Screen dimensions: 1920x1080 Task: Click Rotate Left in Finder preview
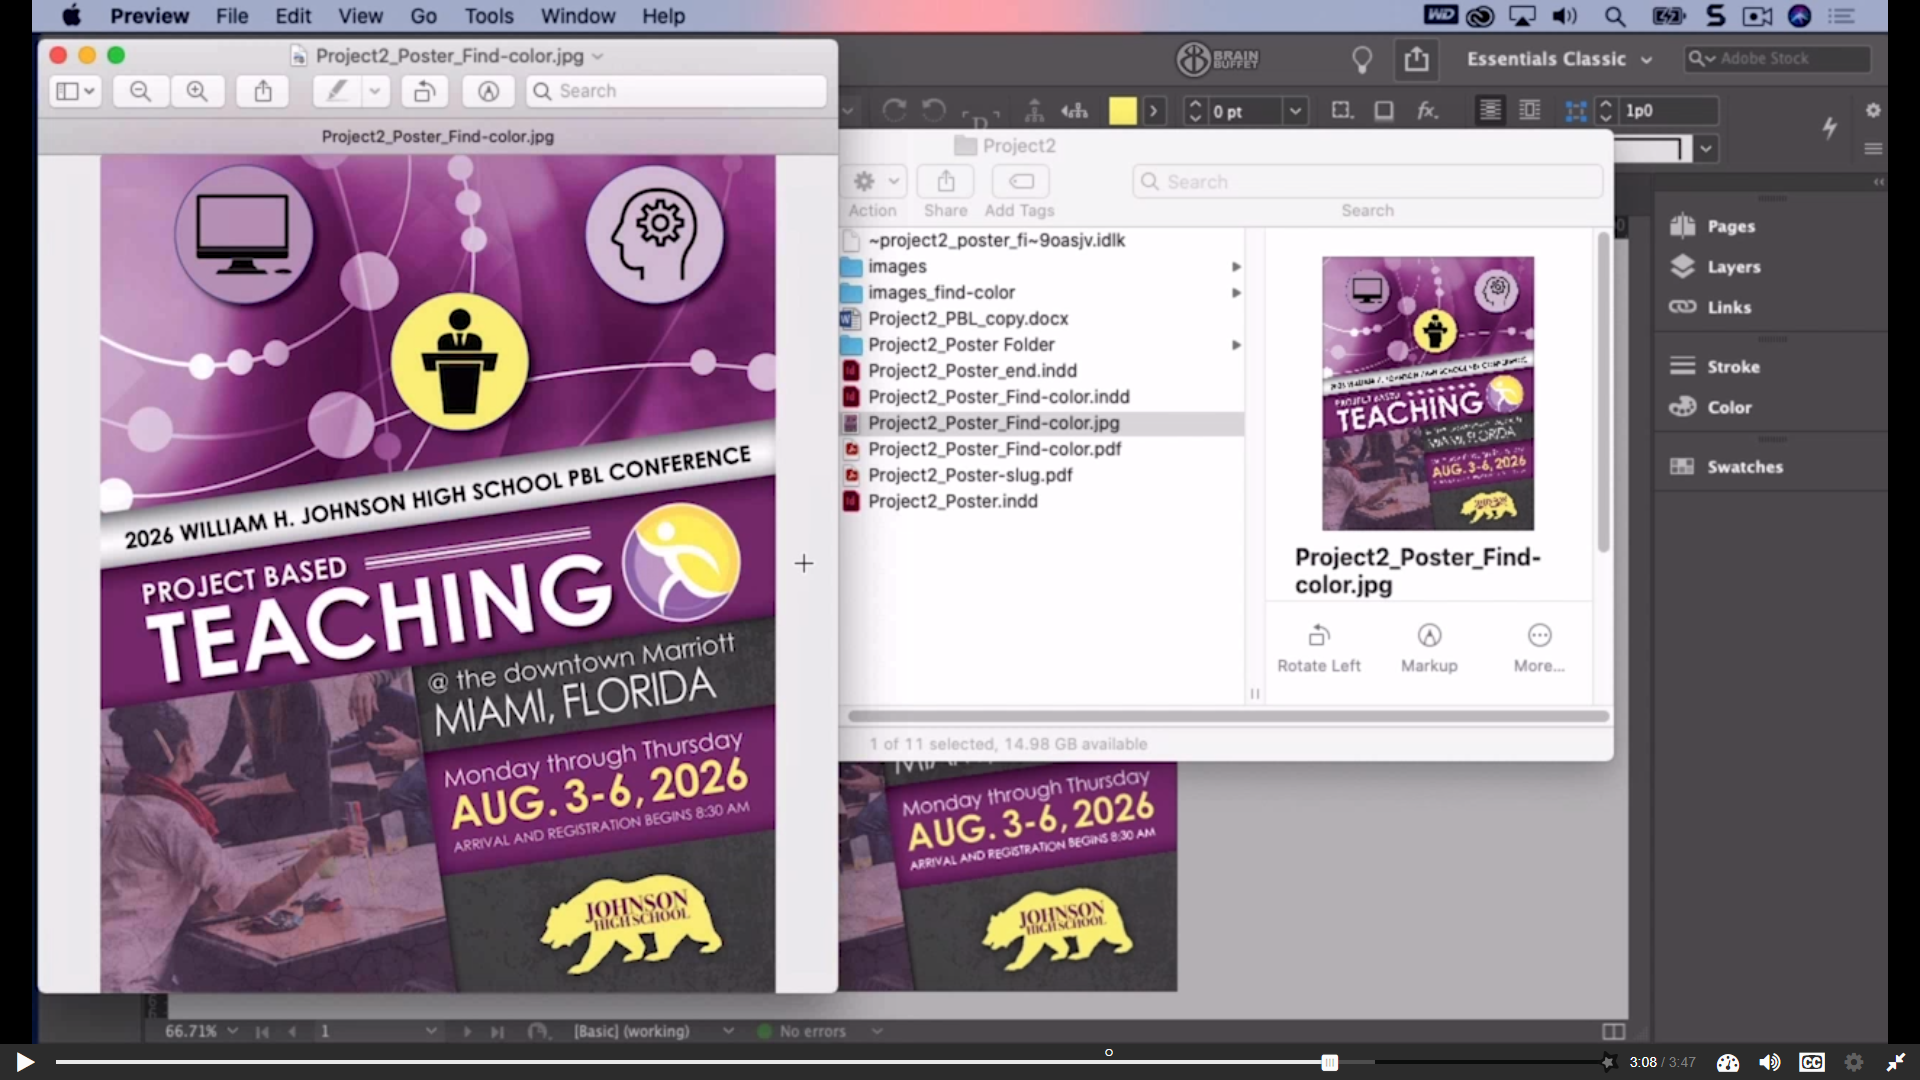tap(1318, 647)
